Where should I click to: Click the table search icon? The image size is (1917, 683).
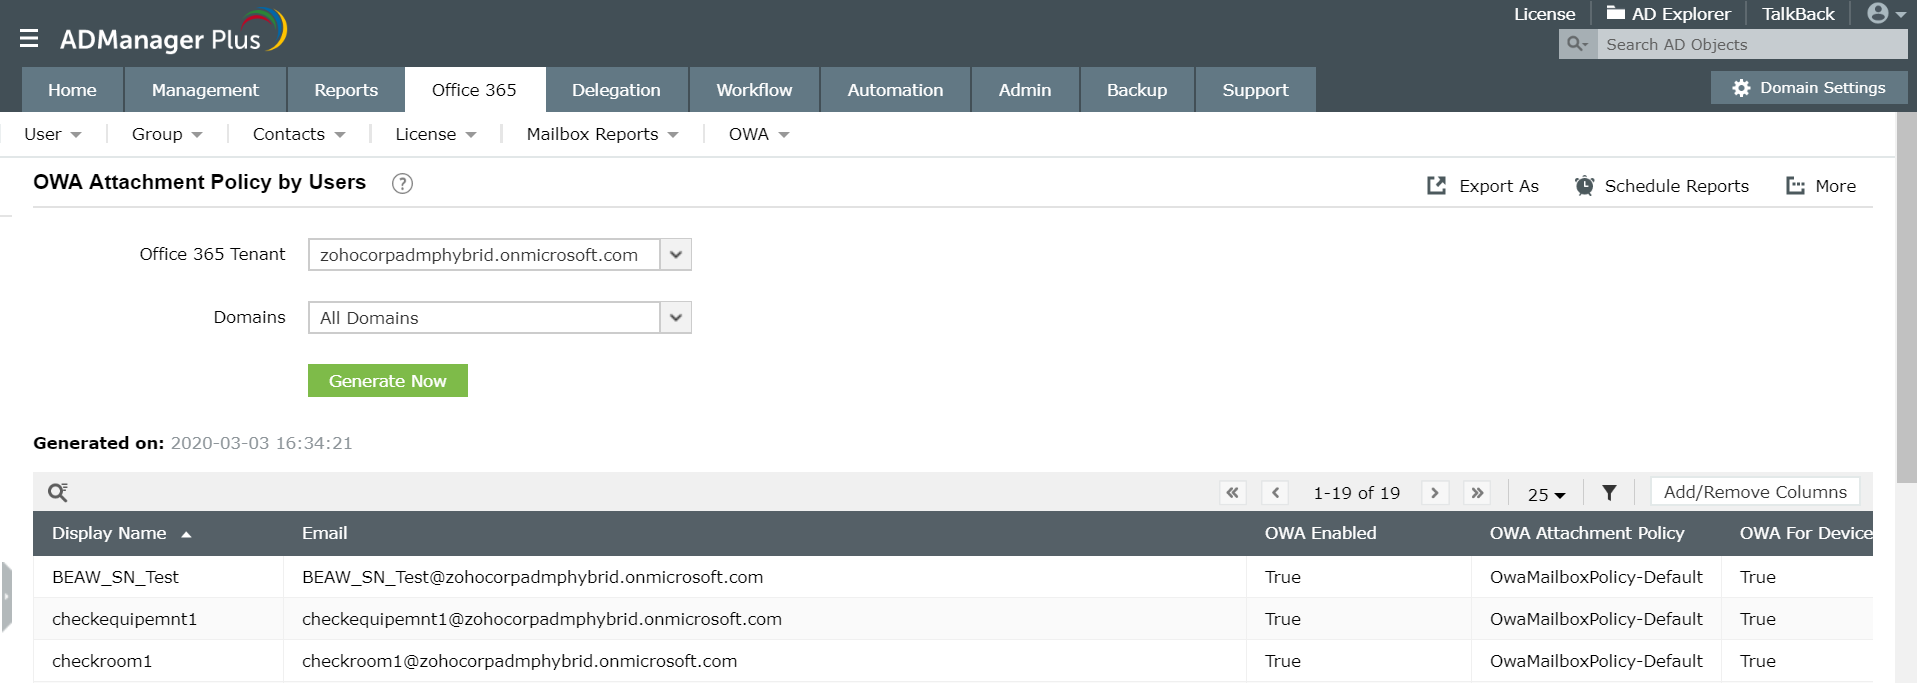click(x=58, y=492)
